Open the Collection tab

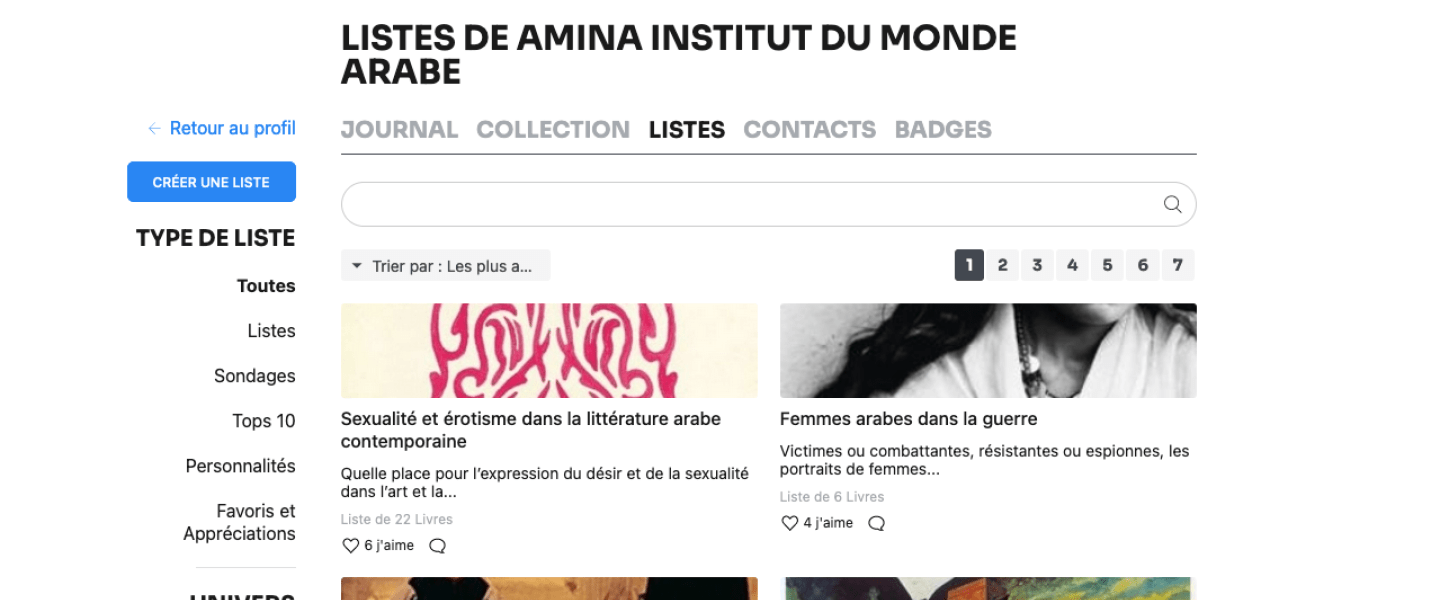[x=553, y=129]
